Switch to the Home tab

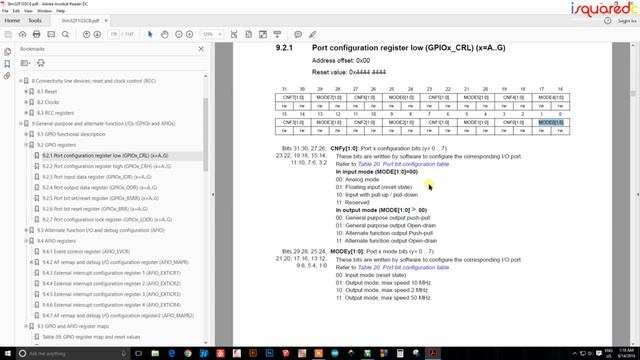pyautogui.click(x=12, y=20)
